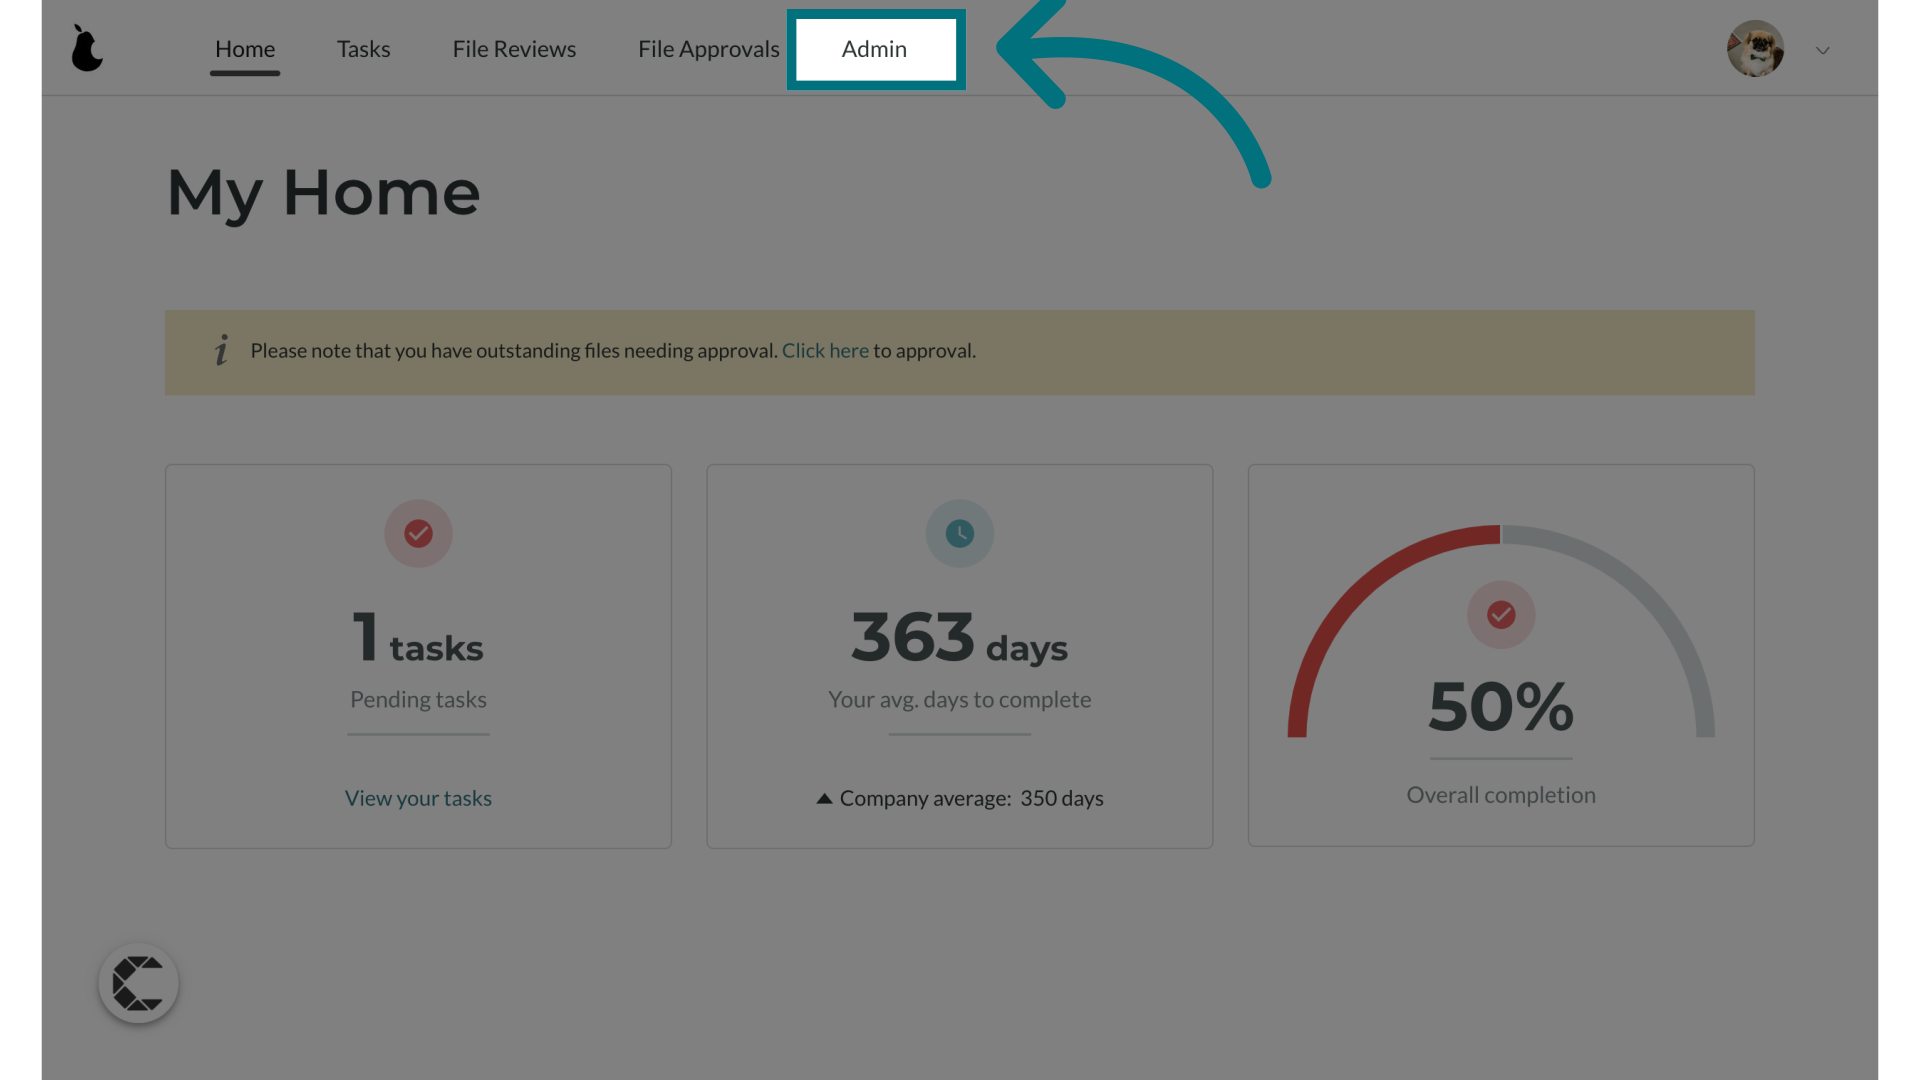The width and height of the screenshot is (1920, 1080).
Task: Click View your tasks hyperlink
Action: 418,798
